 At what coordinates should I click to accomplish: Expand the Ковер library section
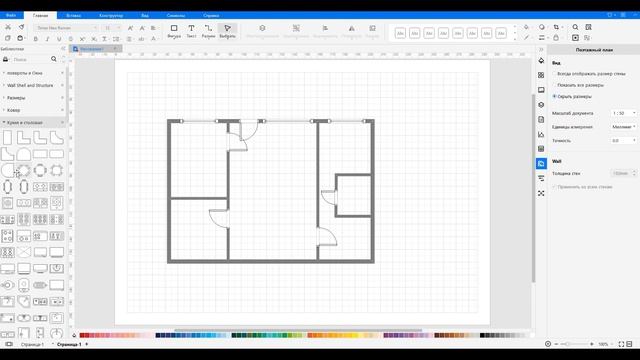[x=33, y=110]
